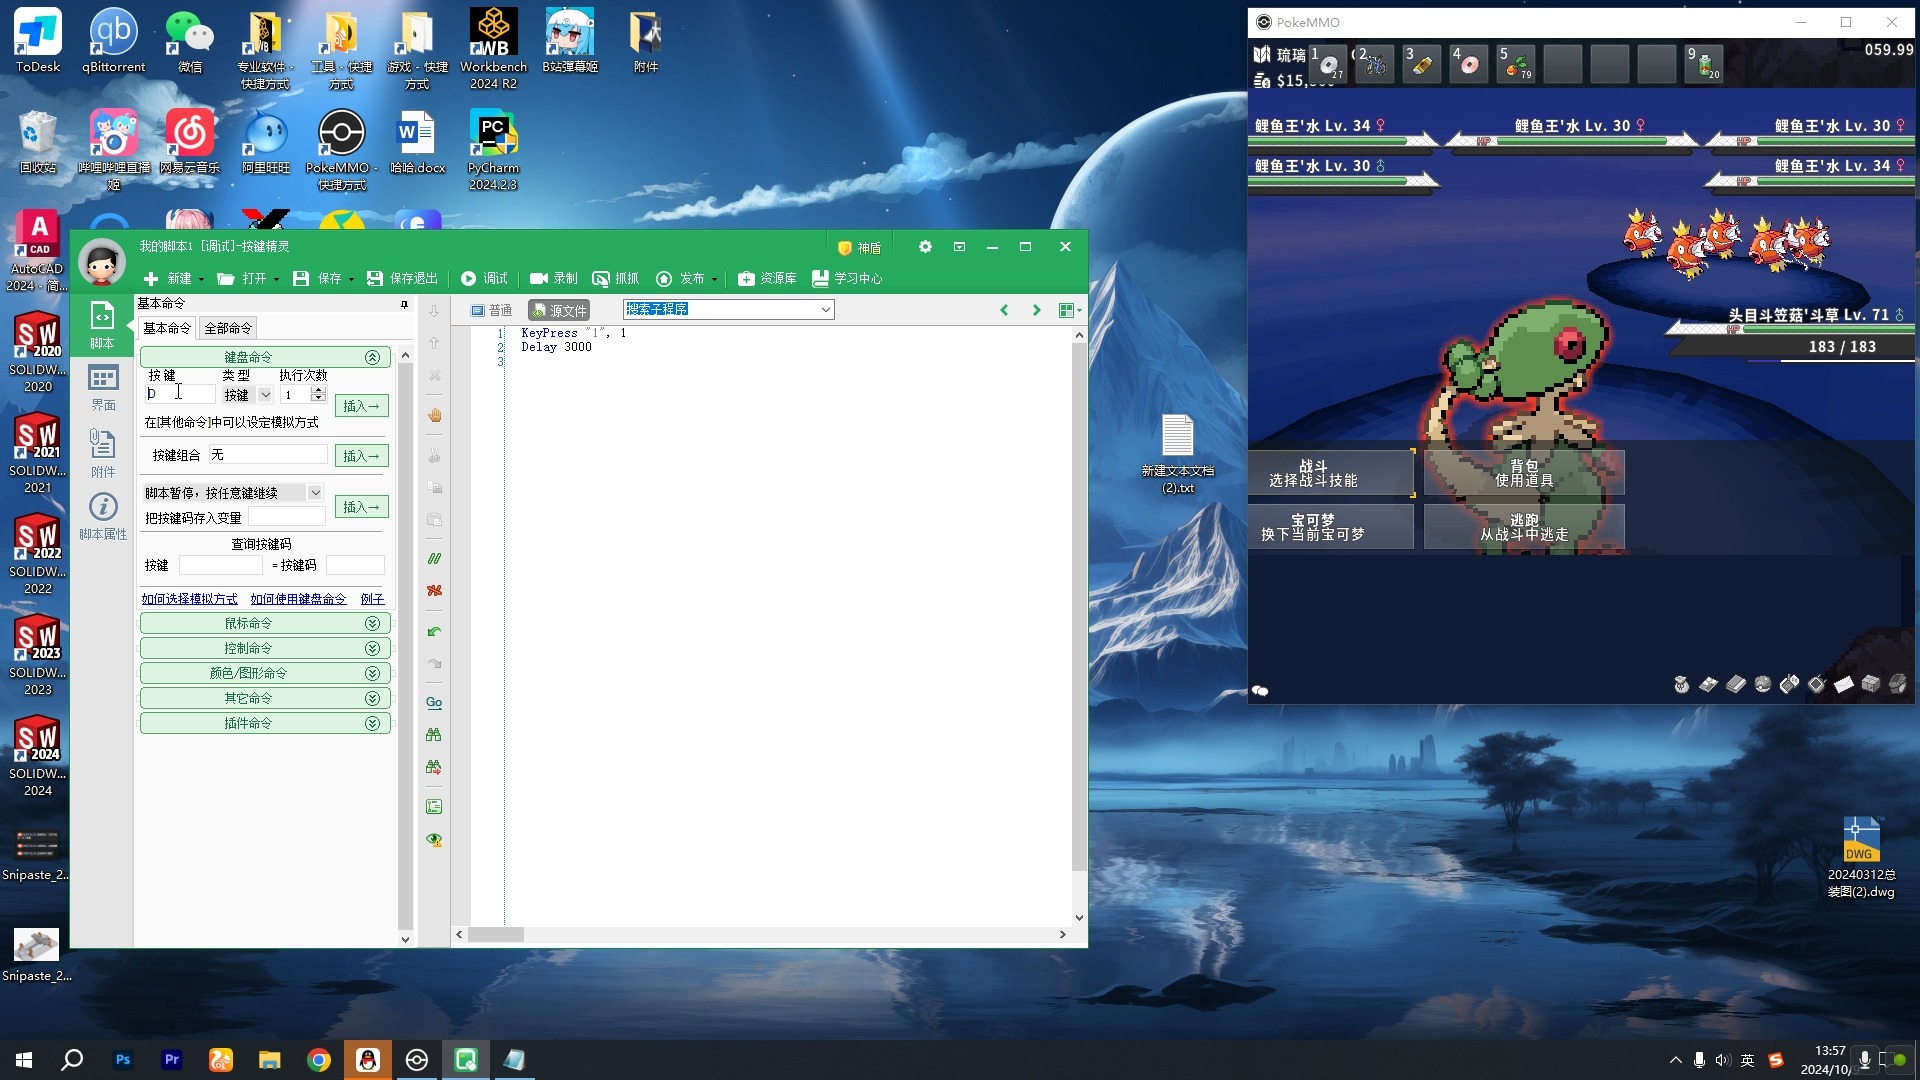This screenshot has height=1080, width=1920.
Task: Open the 类型 key type dropdown
Action: tap(265, 395)
